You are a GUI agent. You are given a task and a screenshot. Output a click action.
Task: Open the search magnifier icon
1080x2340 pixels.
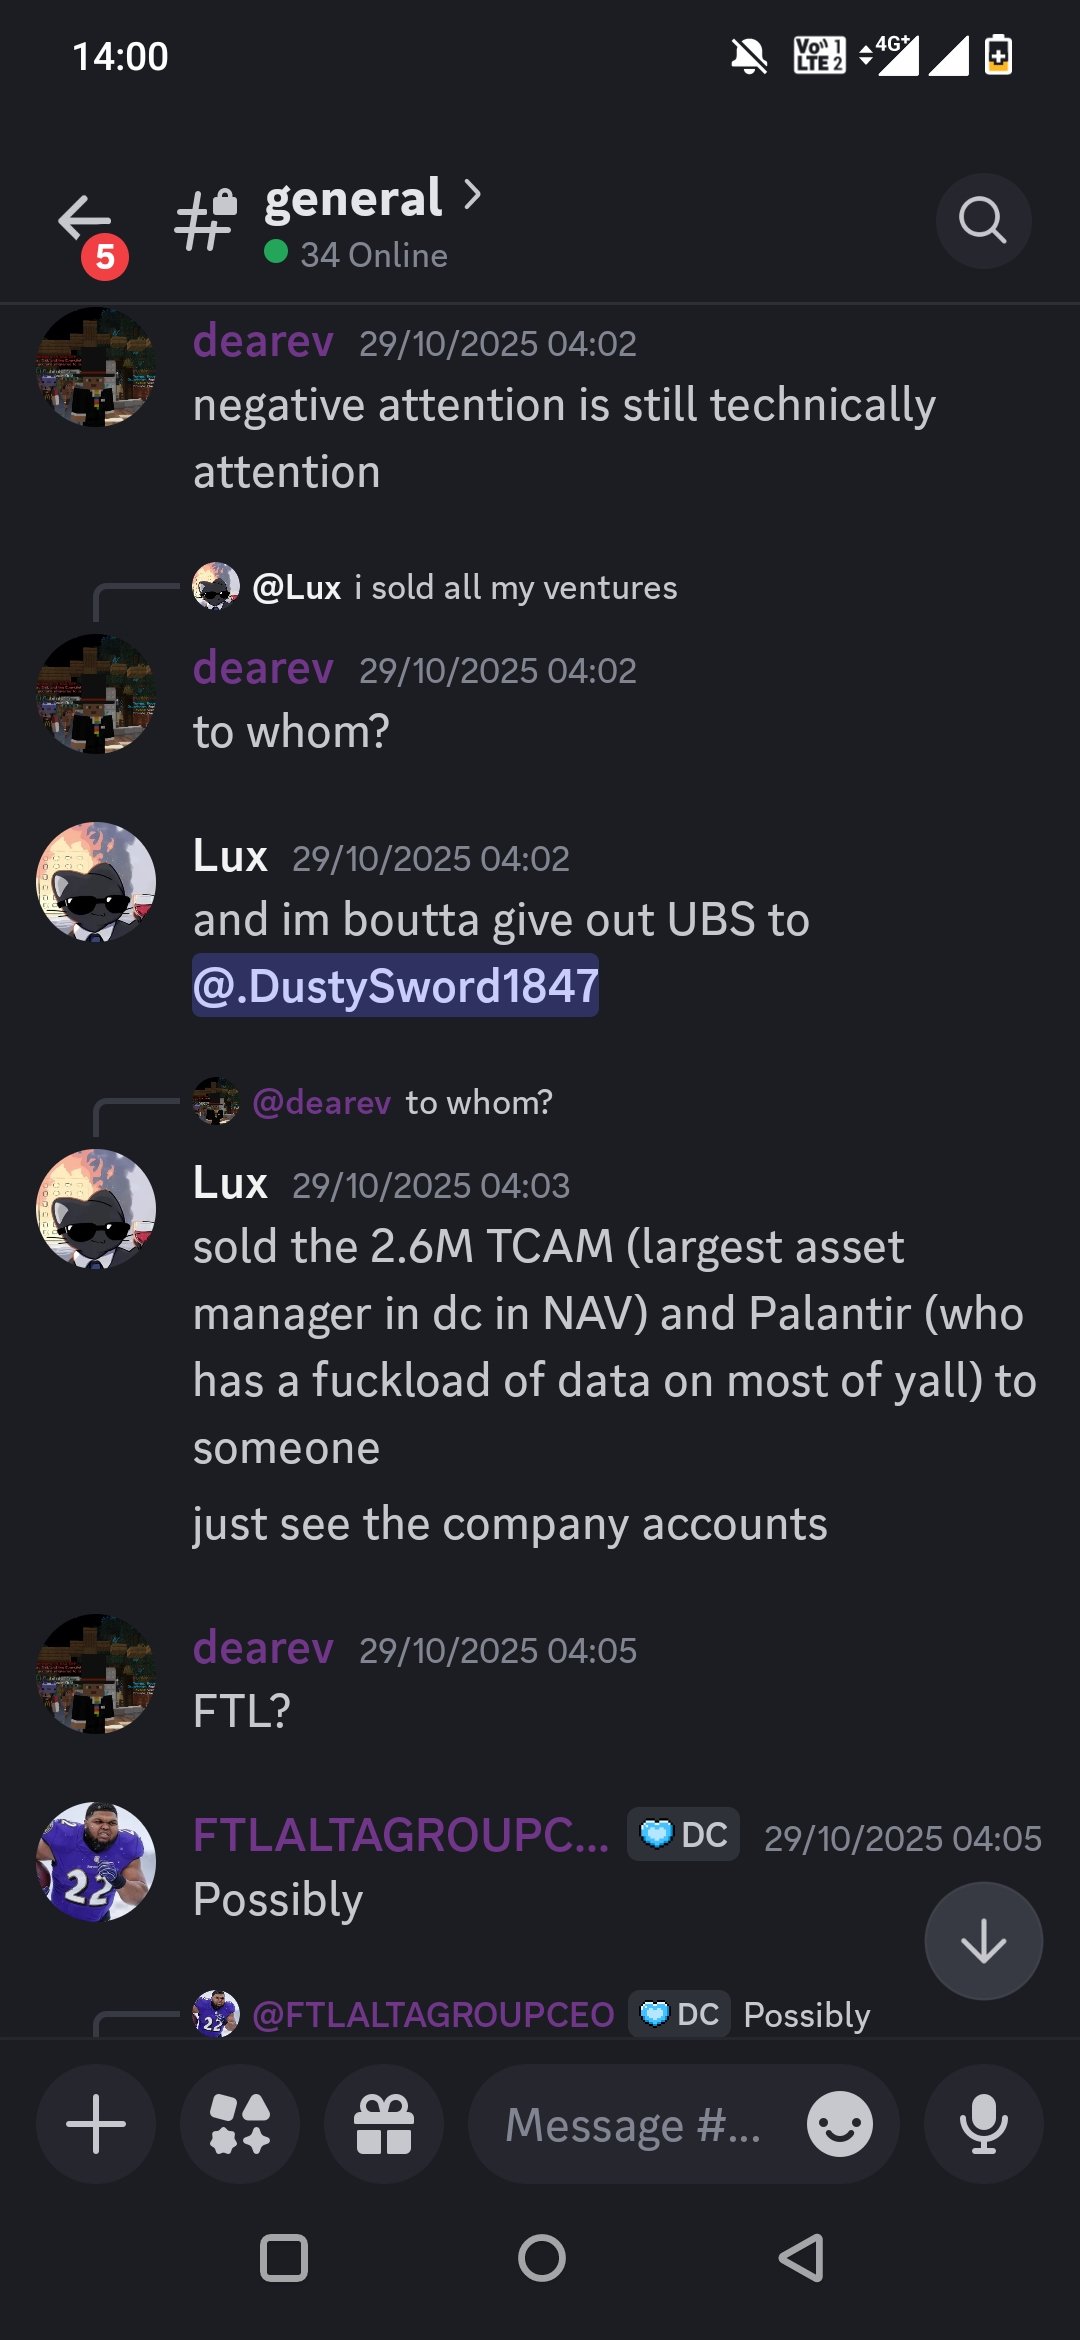point(983,221)
